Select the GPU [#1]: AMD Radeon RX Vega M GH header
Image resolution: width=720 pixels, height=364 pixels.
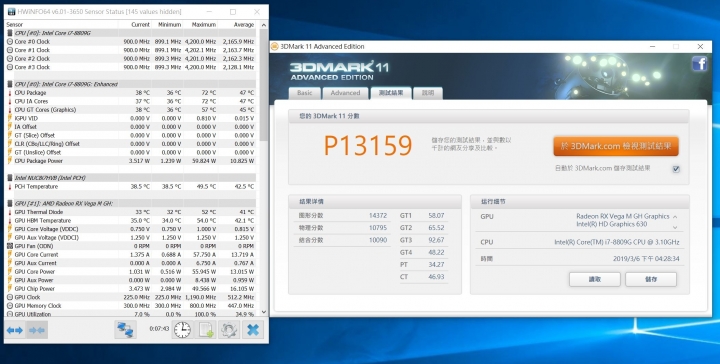point(130,203)
